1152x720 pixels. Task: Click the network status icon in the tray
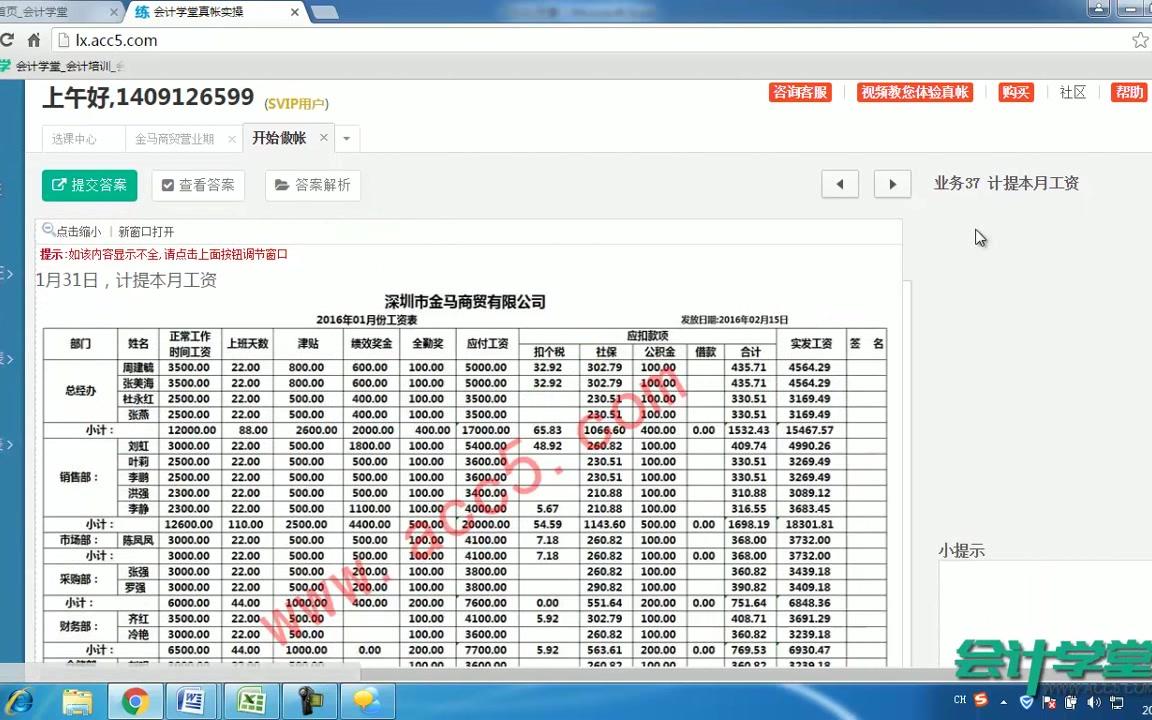[x=1116, y=701]
